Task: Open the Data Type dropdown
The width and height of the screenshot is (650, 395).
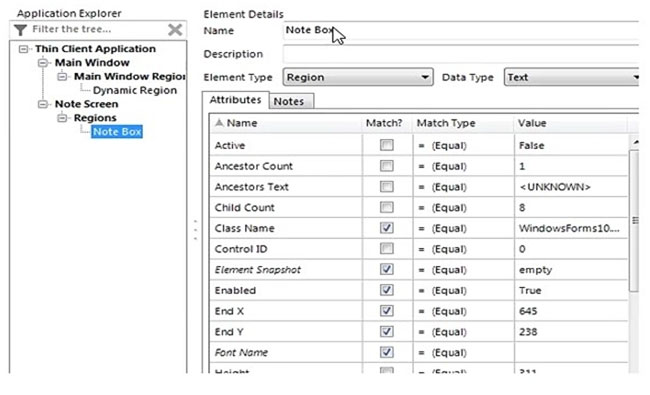Action: (x=635, y=77)
